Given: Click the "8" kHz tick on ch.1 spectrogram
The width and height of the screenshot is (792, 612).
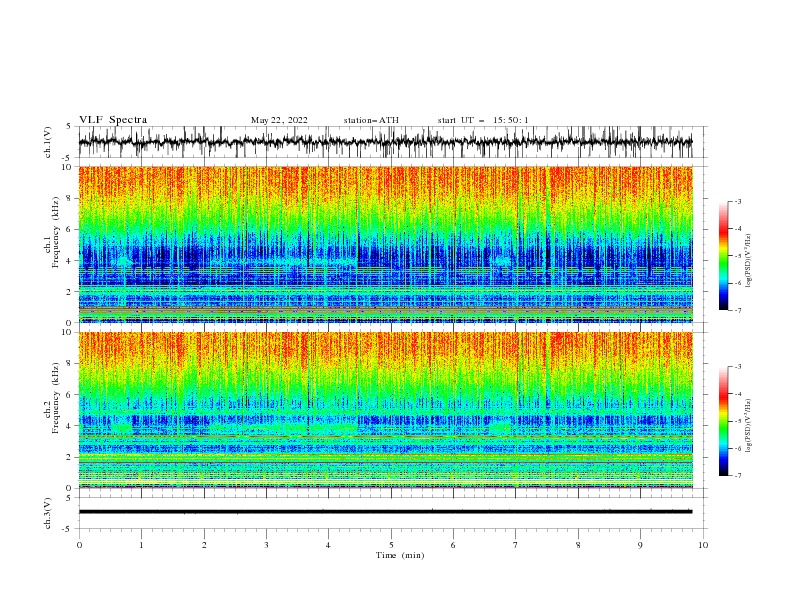Looking at the screenshot, I should coord(69,198).
